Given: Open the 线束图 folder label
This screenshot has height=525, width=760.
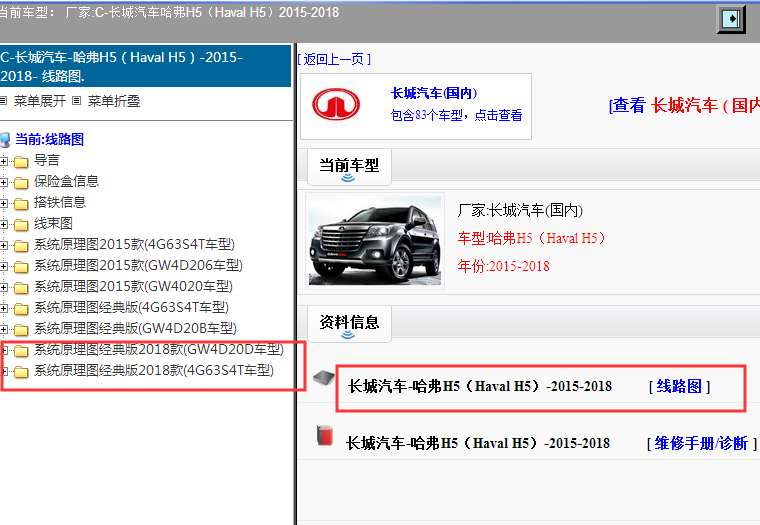Looking at the screenshot, I should [x=53, y=223].
